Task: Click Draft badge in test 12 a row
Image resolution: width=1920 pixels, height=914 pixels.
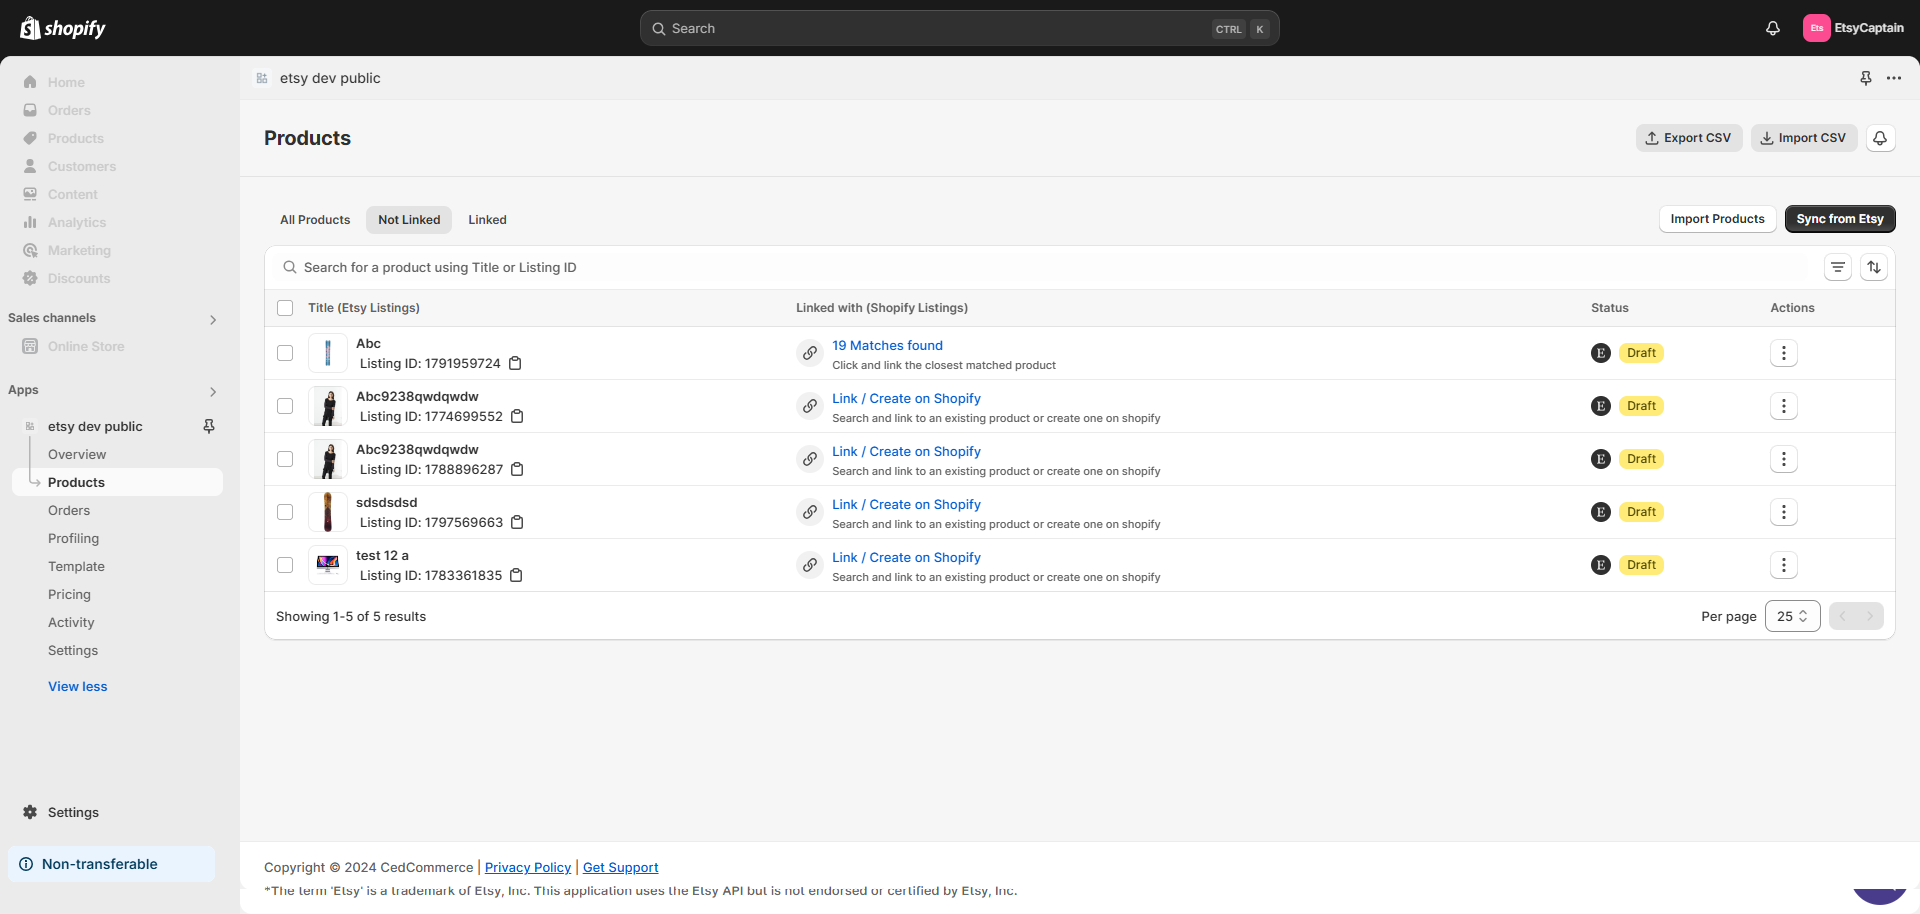Action: point(1641,565)
